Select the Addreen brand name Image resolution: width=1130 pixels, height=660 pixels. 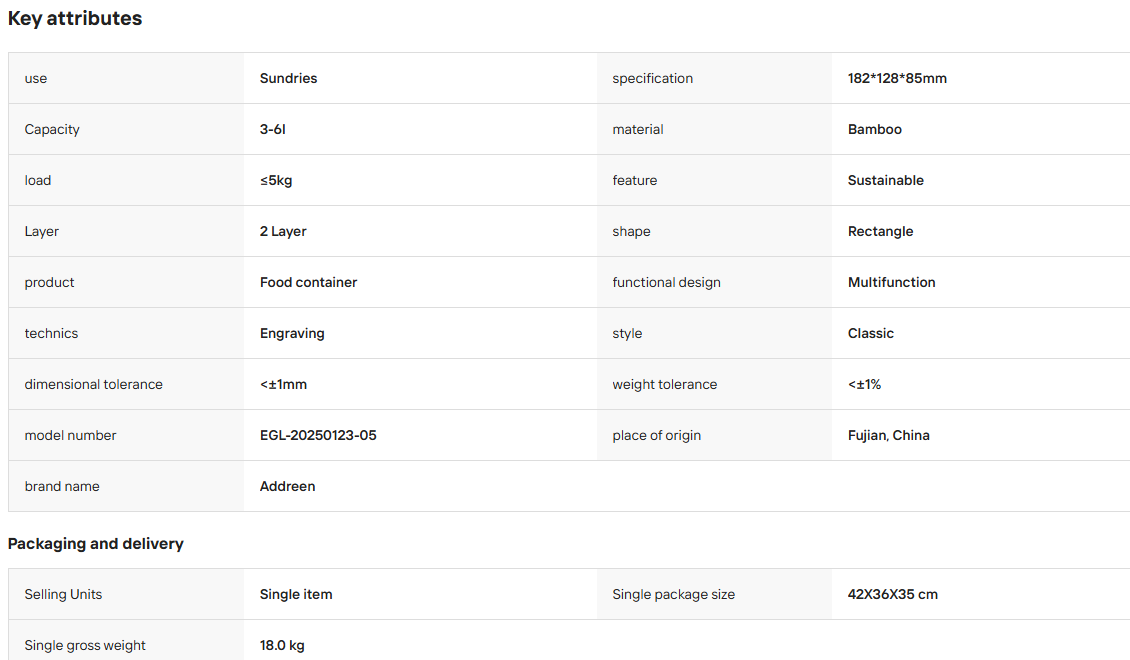pyautogui.click(x=288, y=487)
